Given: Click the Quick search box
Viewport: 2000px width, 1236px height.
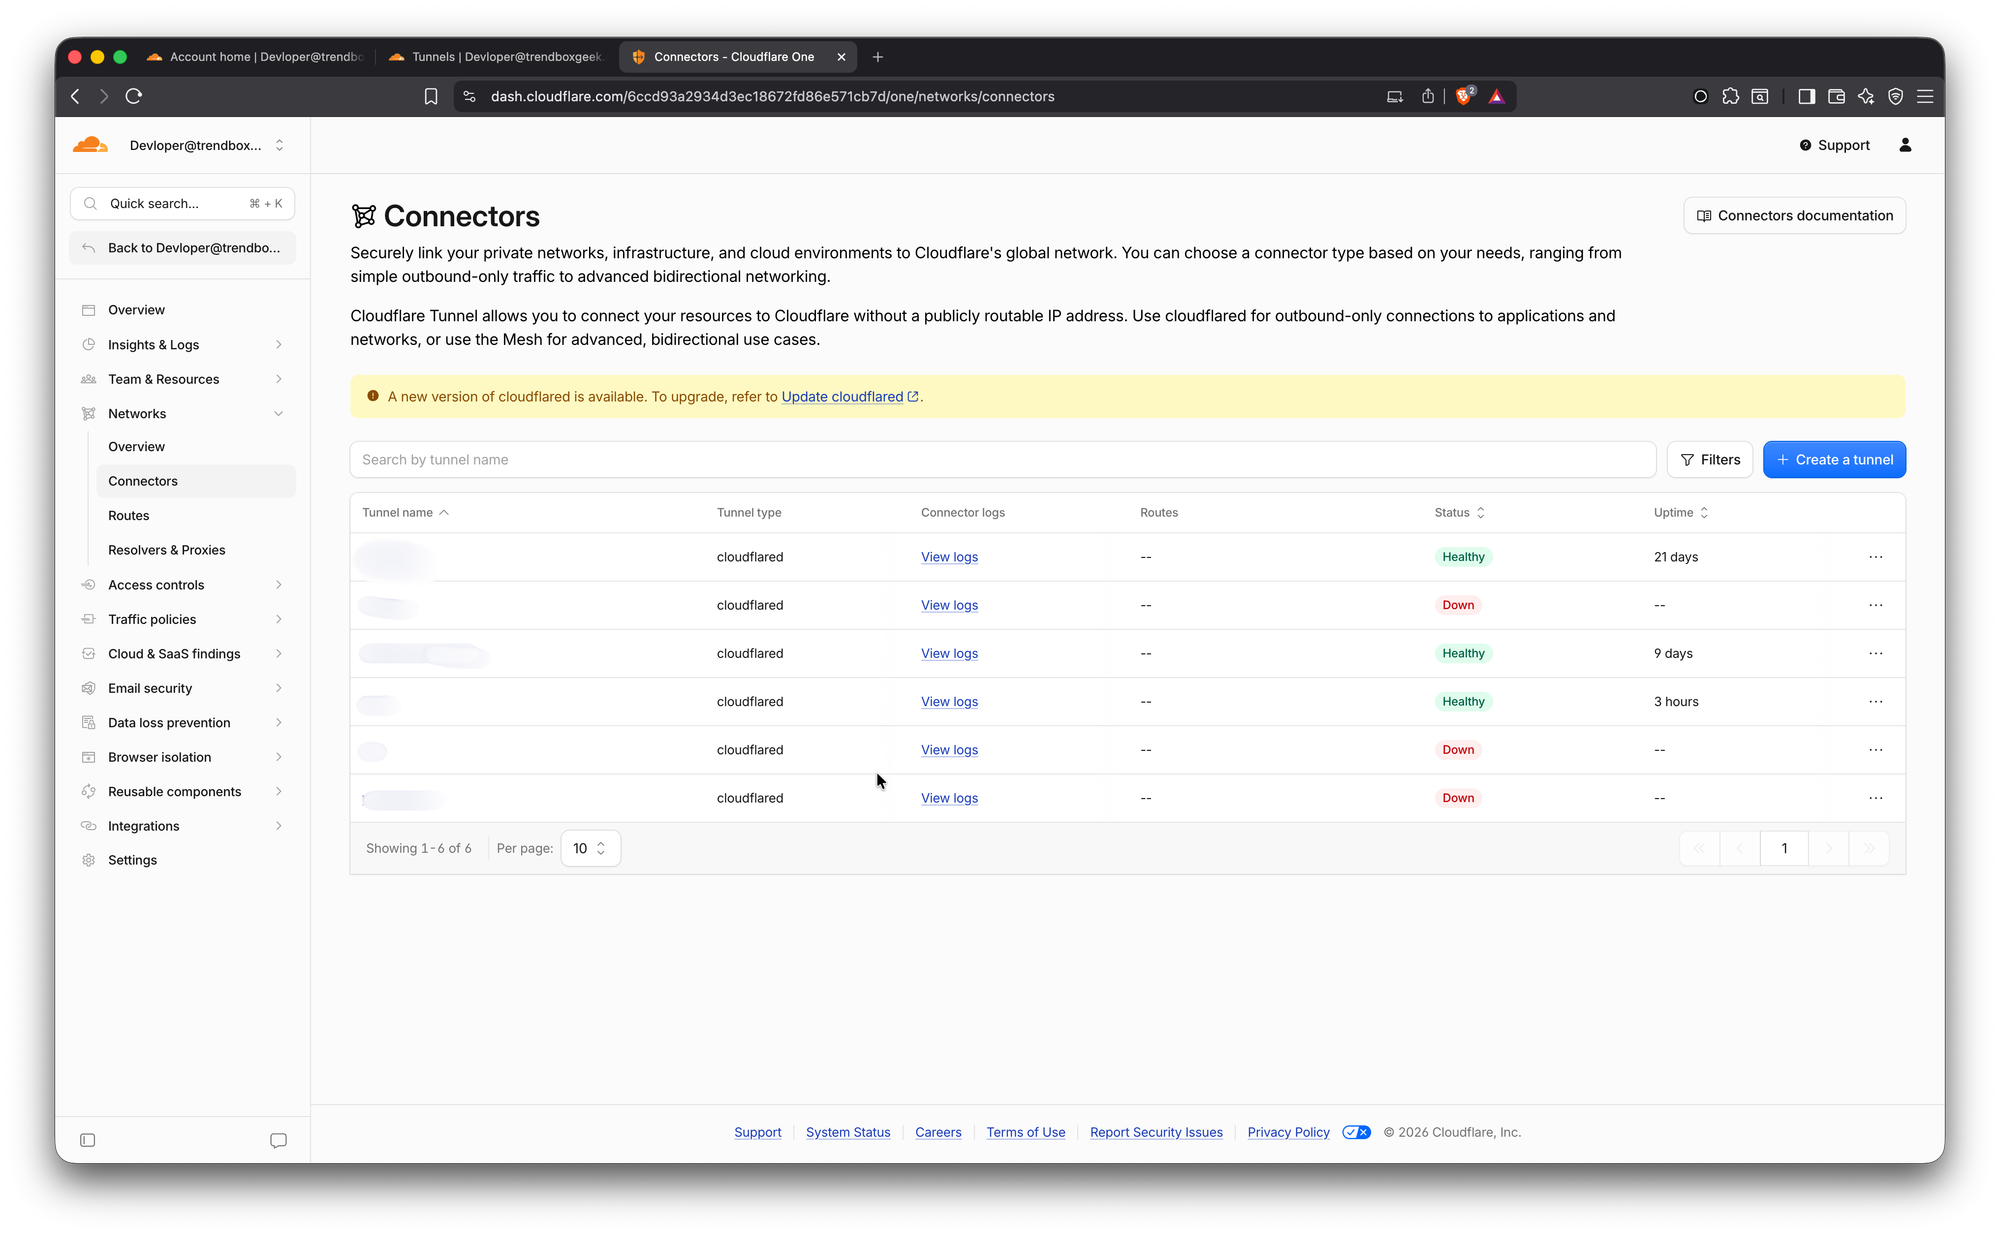Looking at the screenshot, I should click(x=183, y=203).
